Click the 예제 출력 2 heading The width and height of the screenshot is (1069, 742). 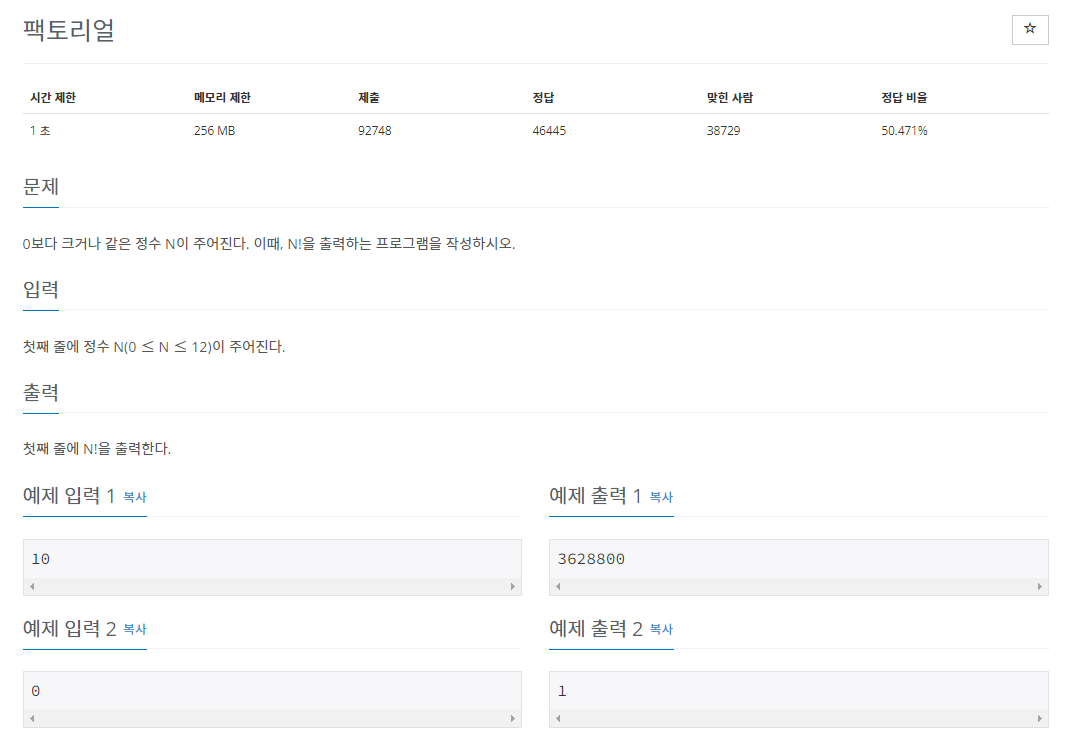pos(596,628)
